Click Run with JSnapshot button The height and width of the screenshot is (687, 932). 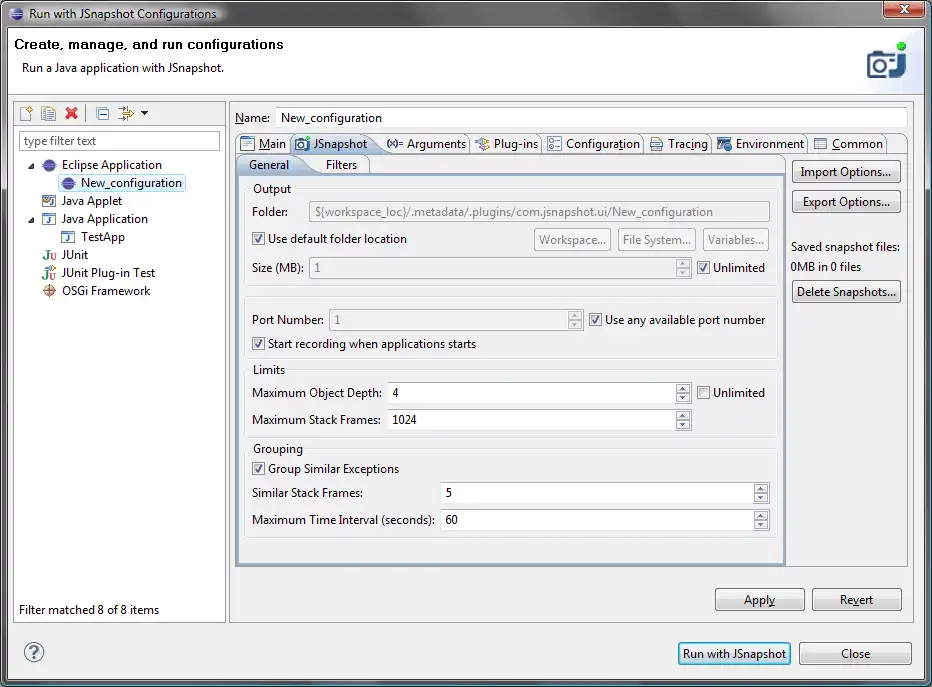coord(734,654)
